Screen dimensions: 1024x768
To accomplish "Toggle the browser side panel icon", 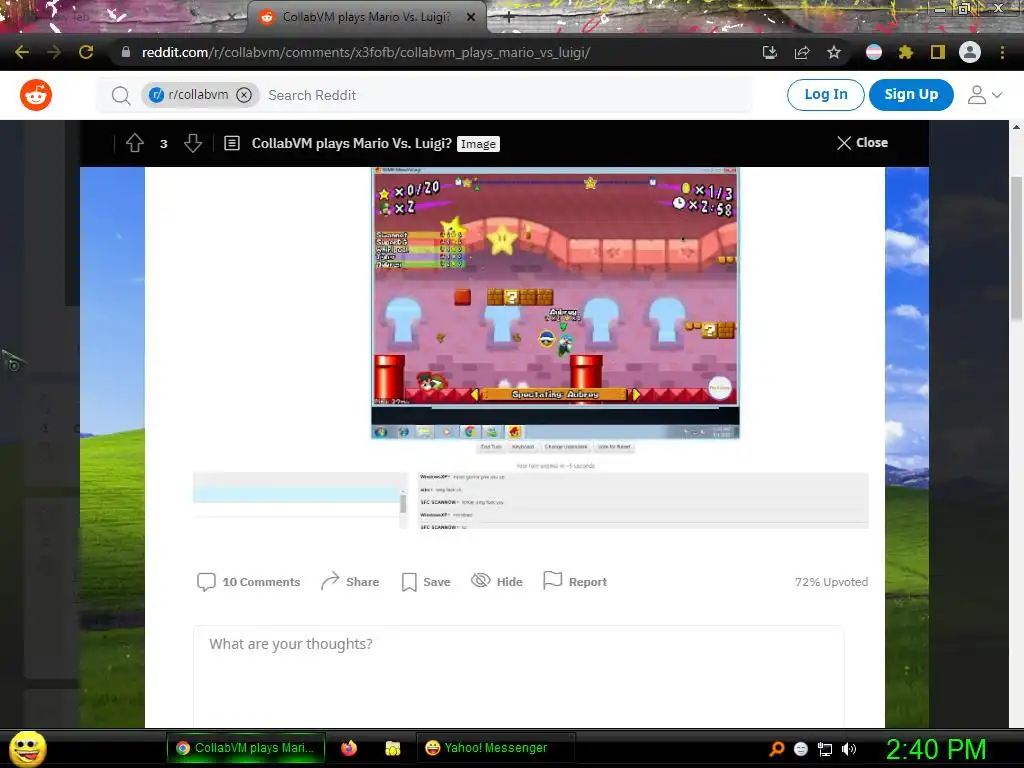I will click(938, 52).
